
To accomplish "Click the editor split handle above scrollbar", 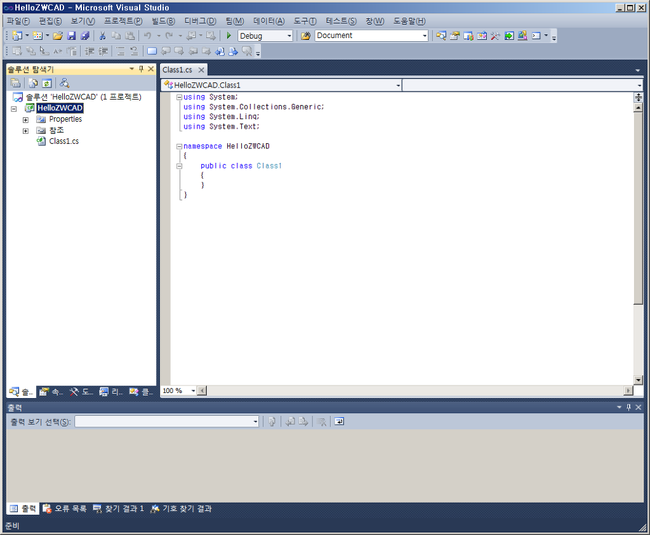I will click(x=638, y=98).
